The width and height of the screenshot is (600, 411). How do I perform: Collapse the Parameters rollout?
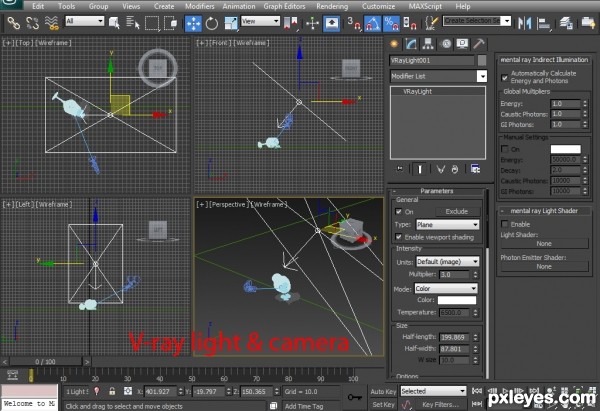(437, 191)
